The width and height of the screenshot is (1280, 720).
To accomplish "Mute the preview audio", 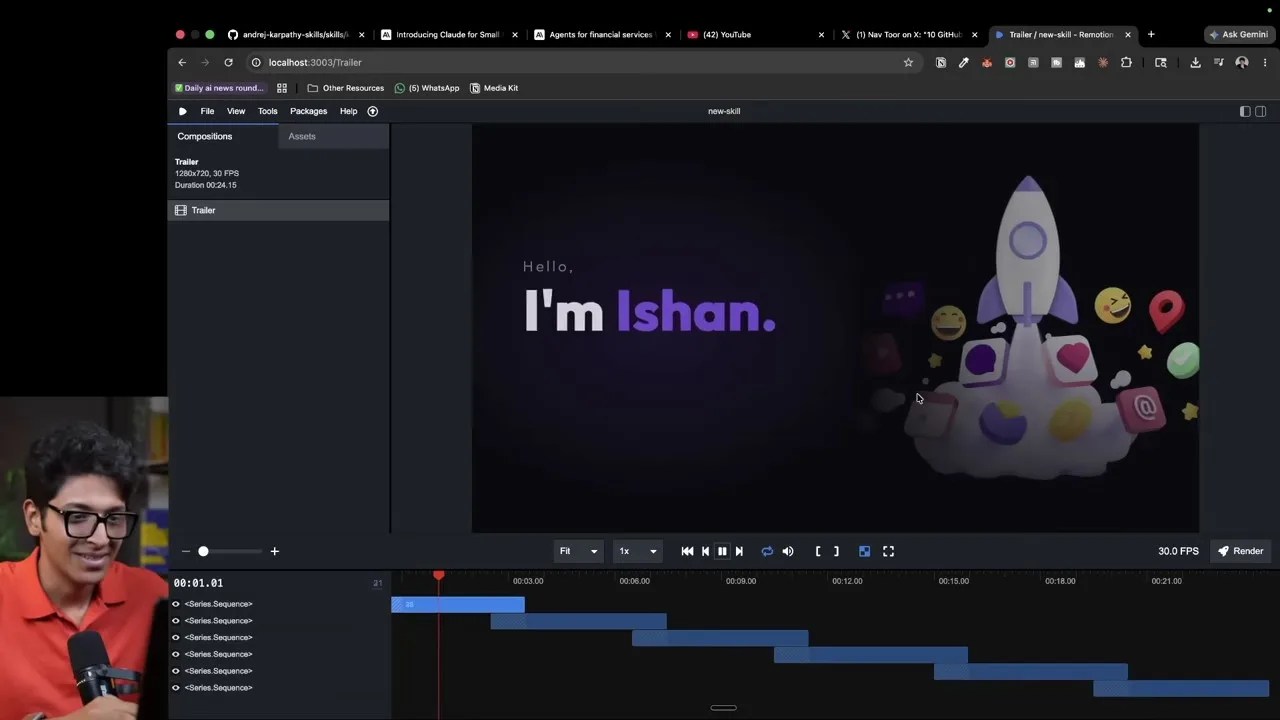I will [788, 551].
